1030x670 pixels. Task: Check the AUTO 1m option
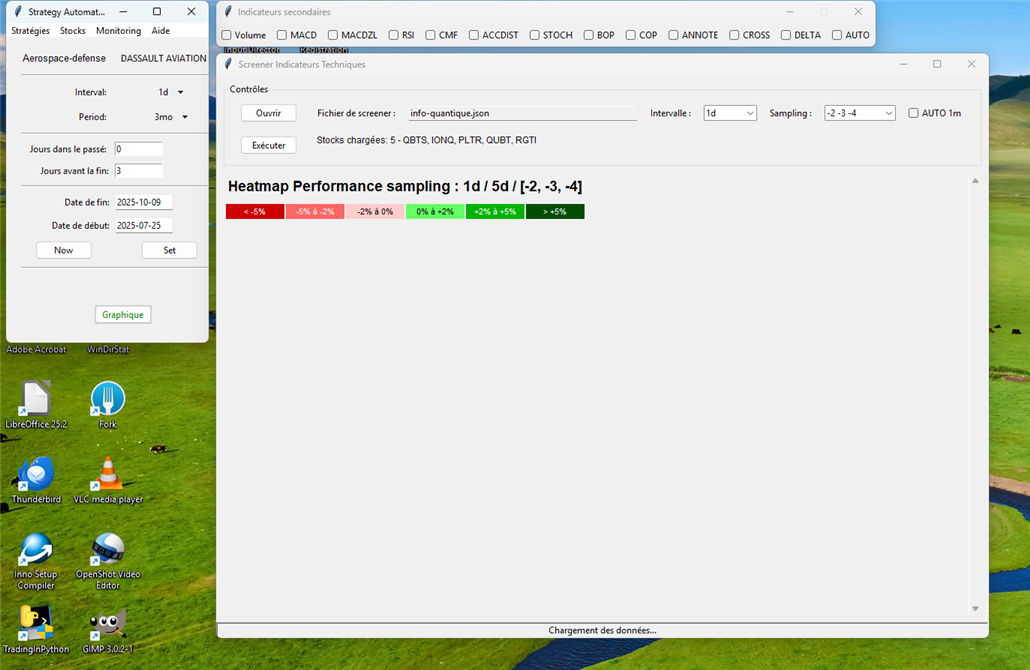point(914,113)
